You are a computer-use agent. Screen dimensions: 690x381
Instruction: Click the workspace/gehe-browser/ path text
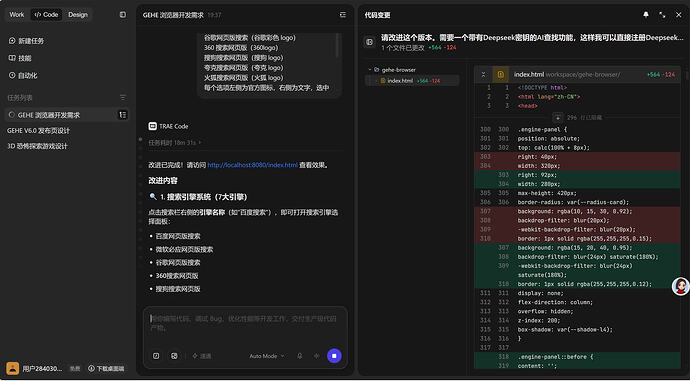(583, 75)
